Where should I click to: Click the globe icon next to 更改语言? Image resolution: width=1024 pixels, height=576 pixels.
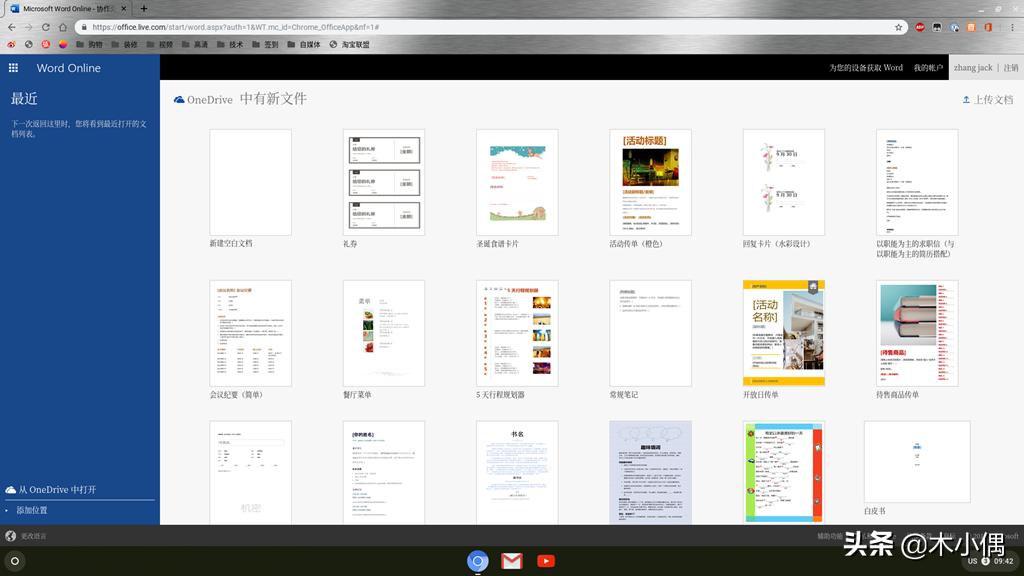click(10, 535)
